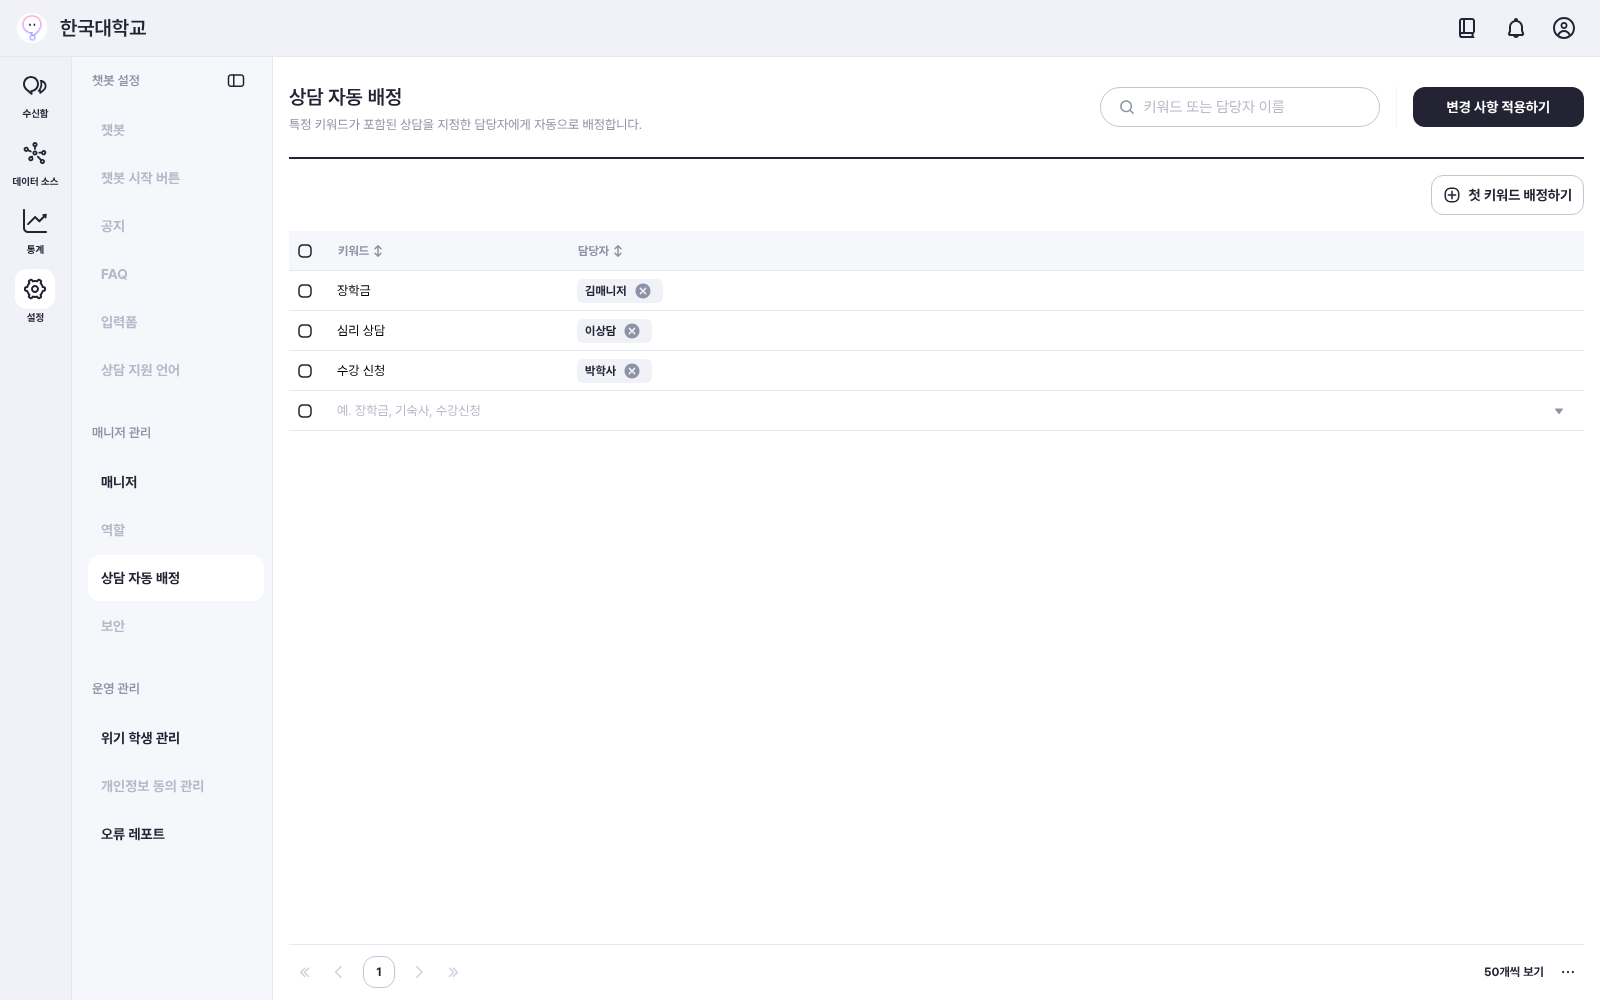Remove 박학사 from 수강 신청 keyword
Image resolution: width=1600 pixels, height=1000 pixels.
tap(632, 371)
